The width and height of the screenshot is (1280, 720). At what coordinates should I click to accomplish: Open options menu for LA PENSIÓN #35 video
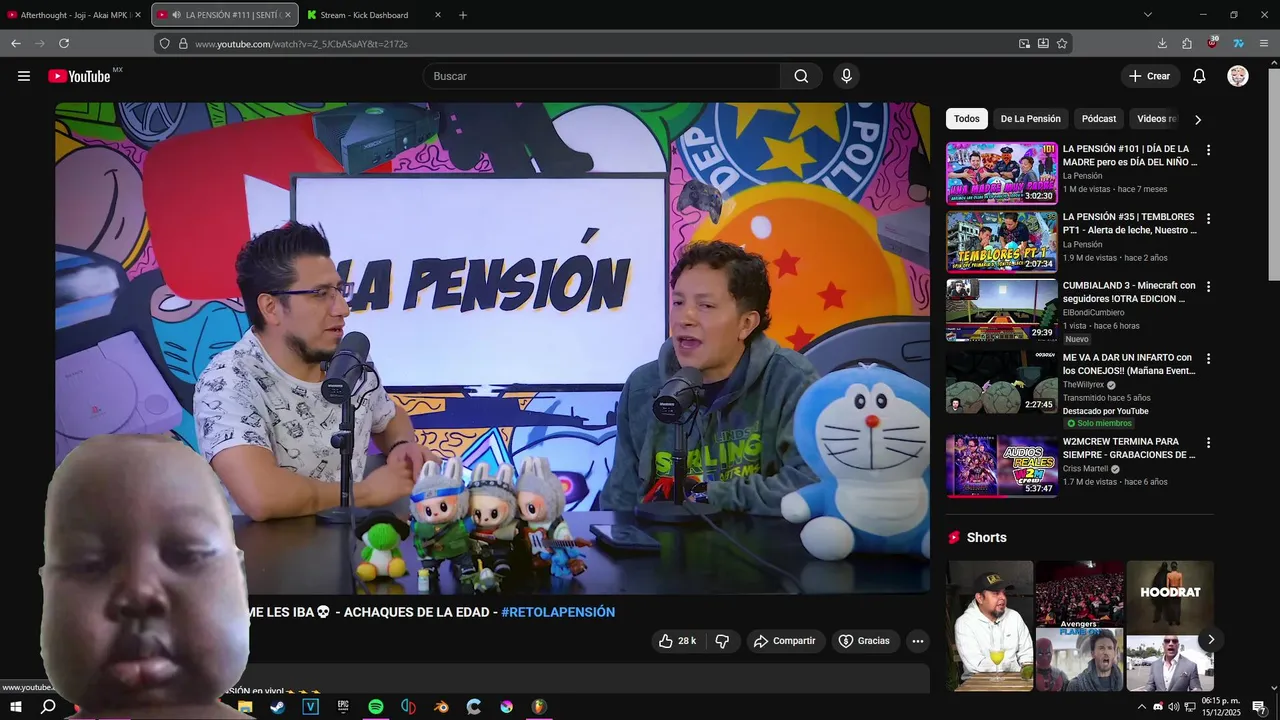point(1208,218)
